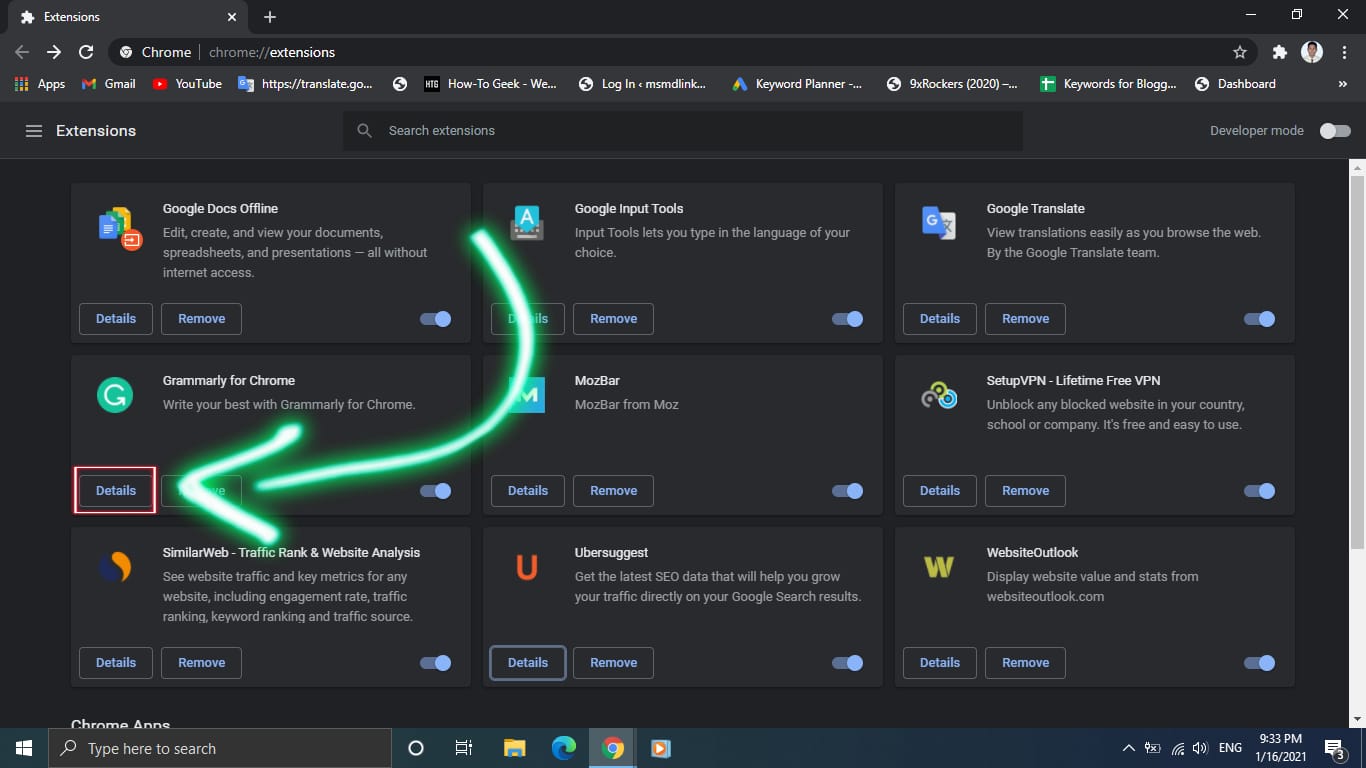Open the notification center icon
Screen dimensions: 1366x768
point(1334,748)
